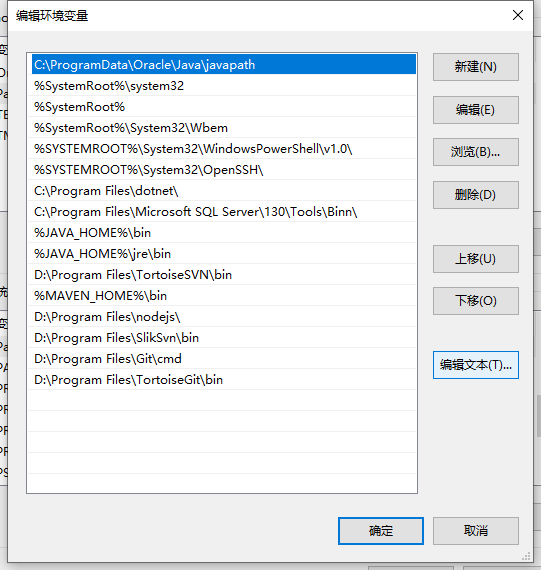Select the TortoiseGit\bin path entry
The image size is (541, 570).
click(222, 380)
